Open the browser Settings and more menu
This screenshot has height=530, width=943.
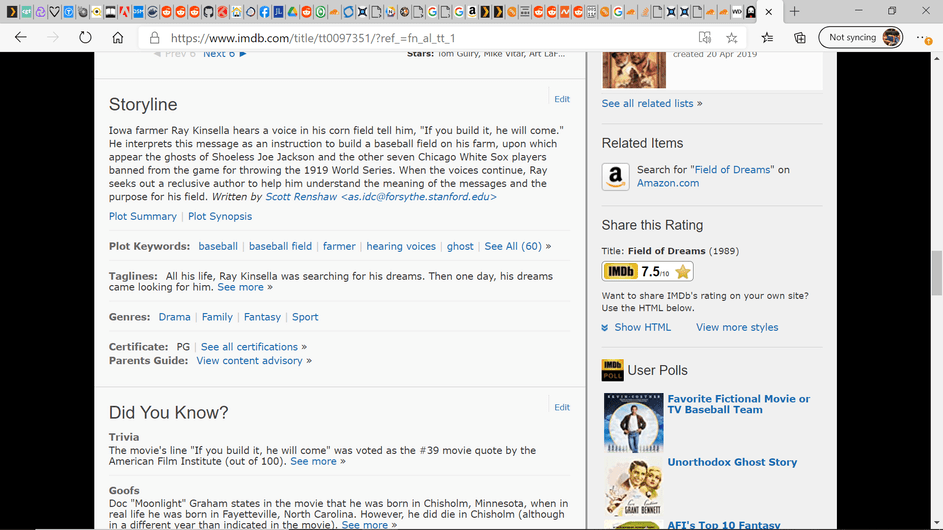(x=923, y=38)
